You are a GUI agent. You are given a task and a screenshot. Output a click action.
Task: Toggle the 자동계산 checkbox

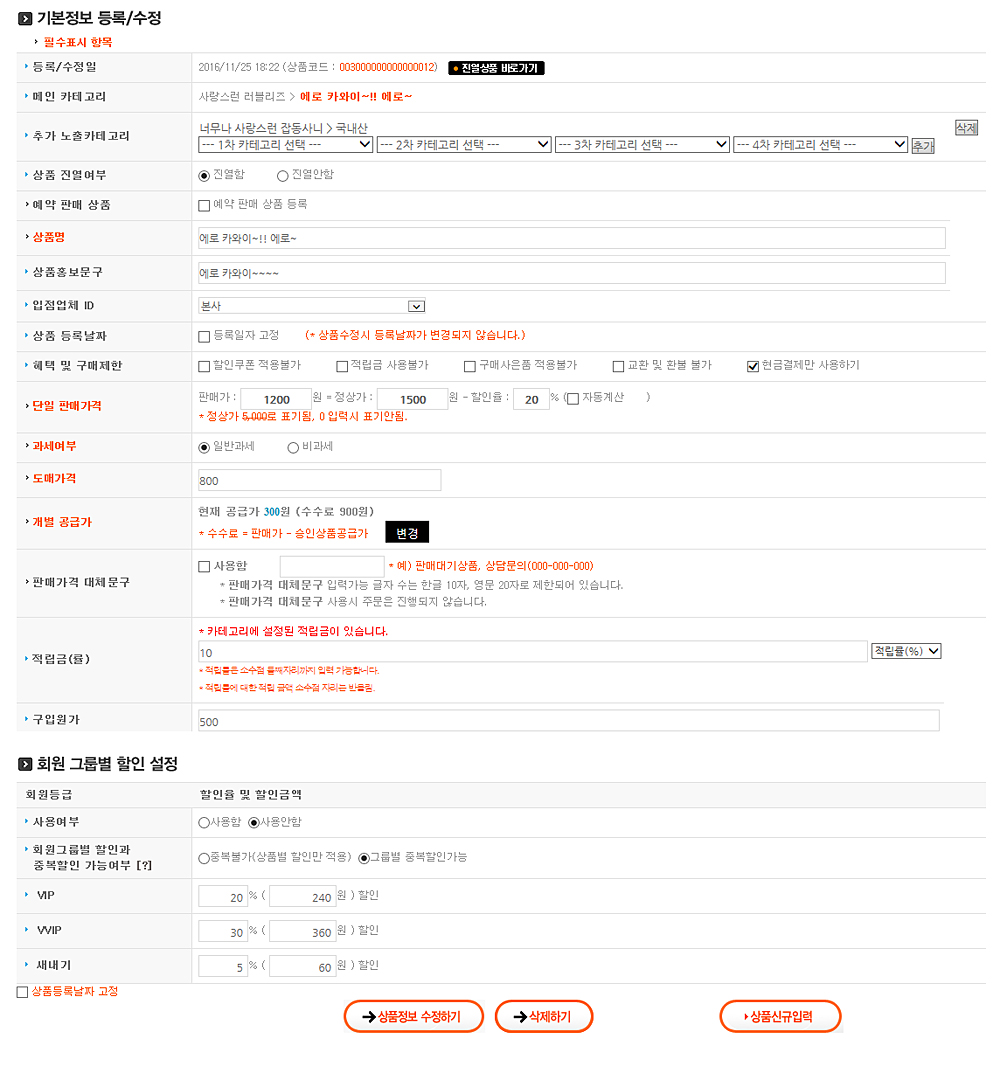point(573,399)
